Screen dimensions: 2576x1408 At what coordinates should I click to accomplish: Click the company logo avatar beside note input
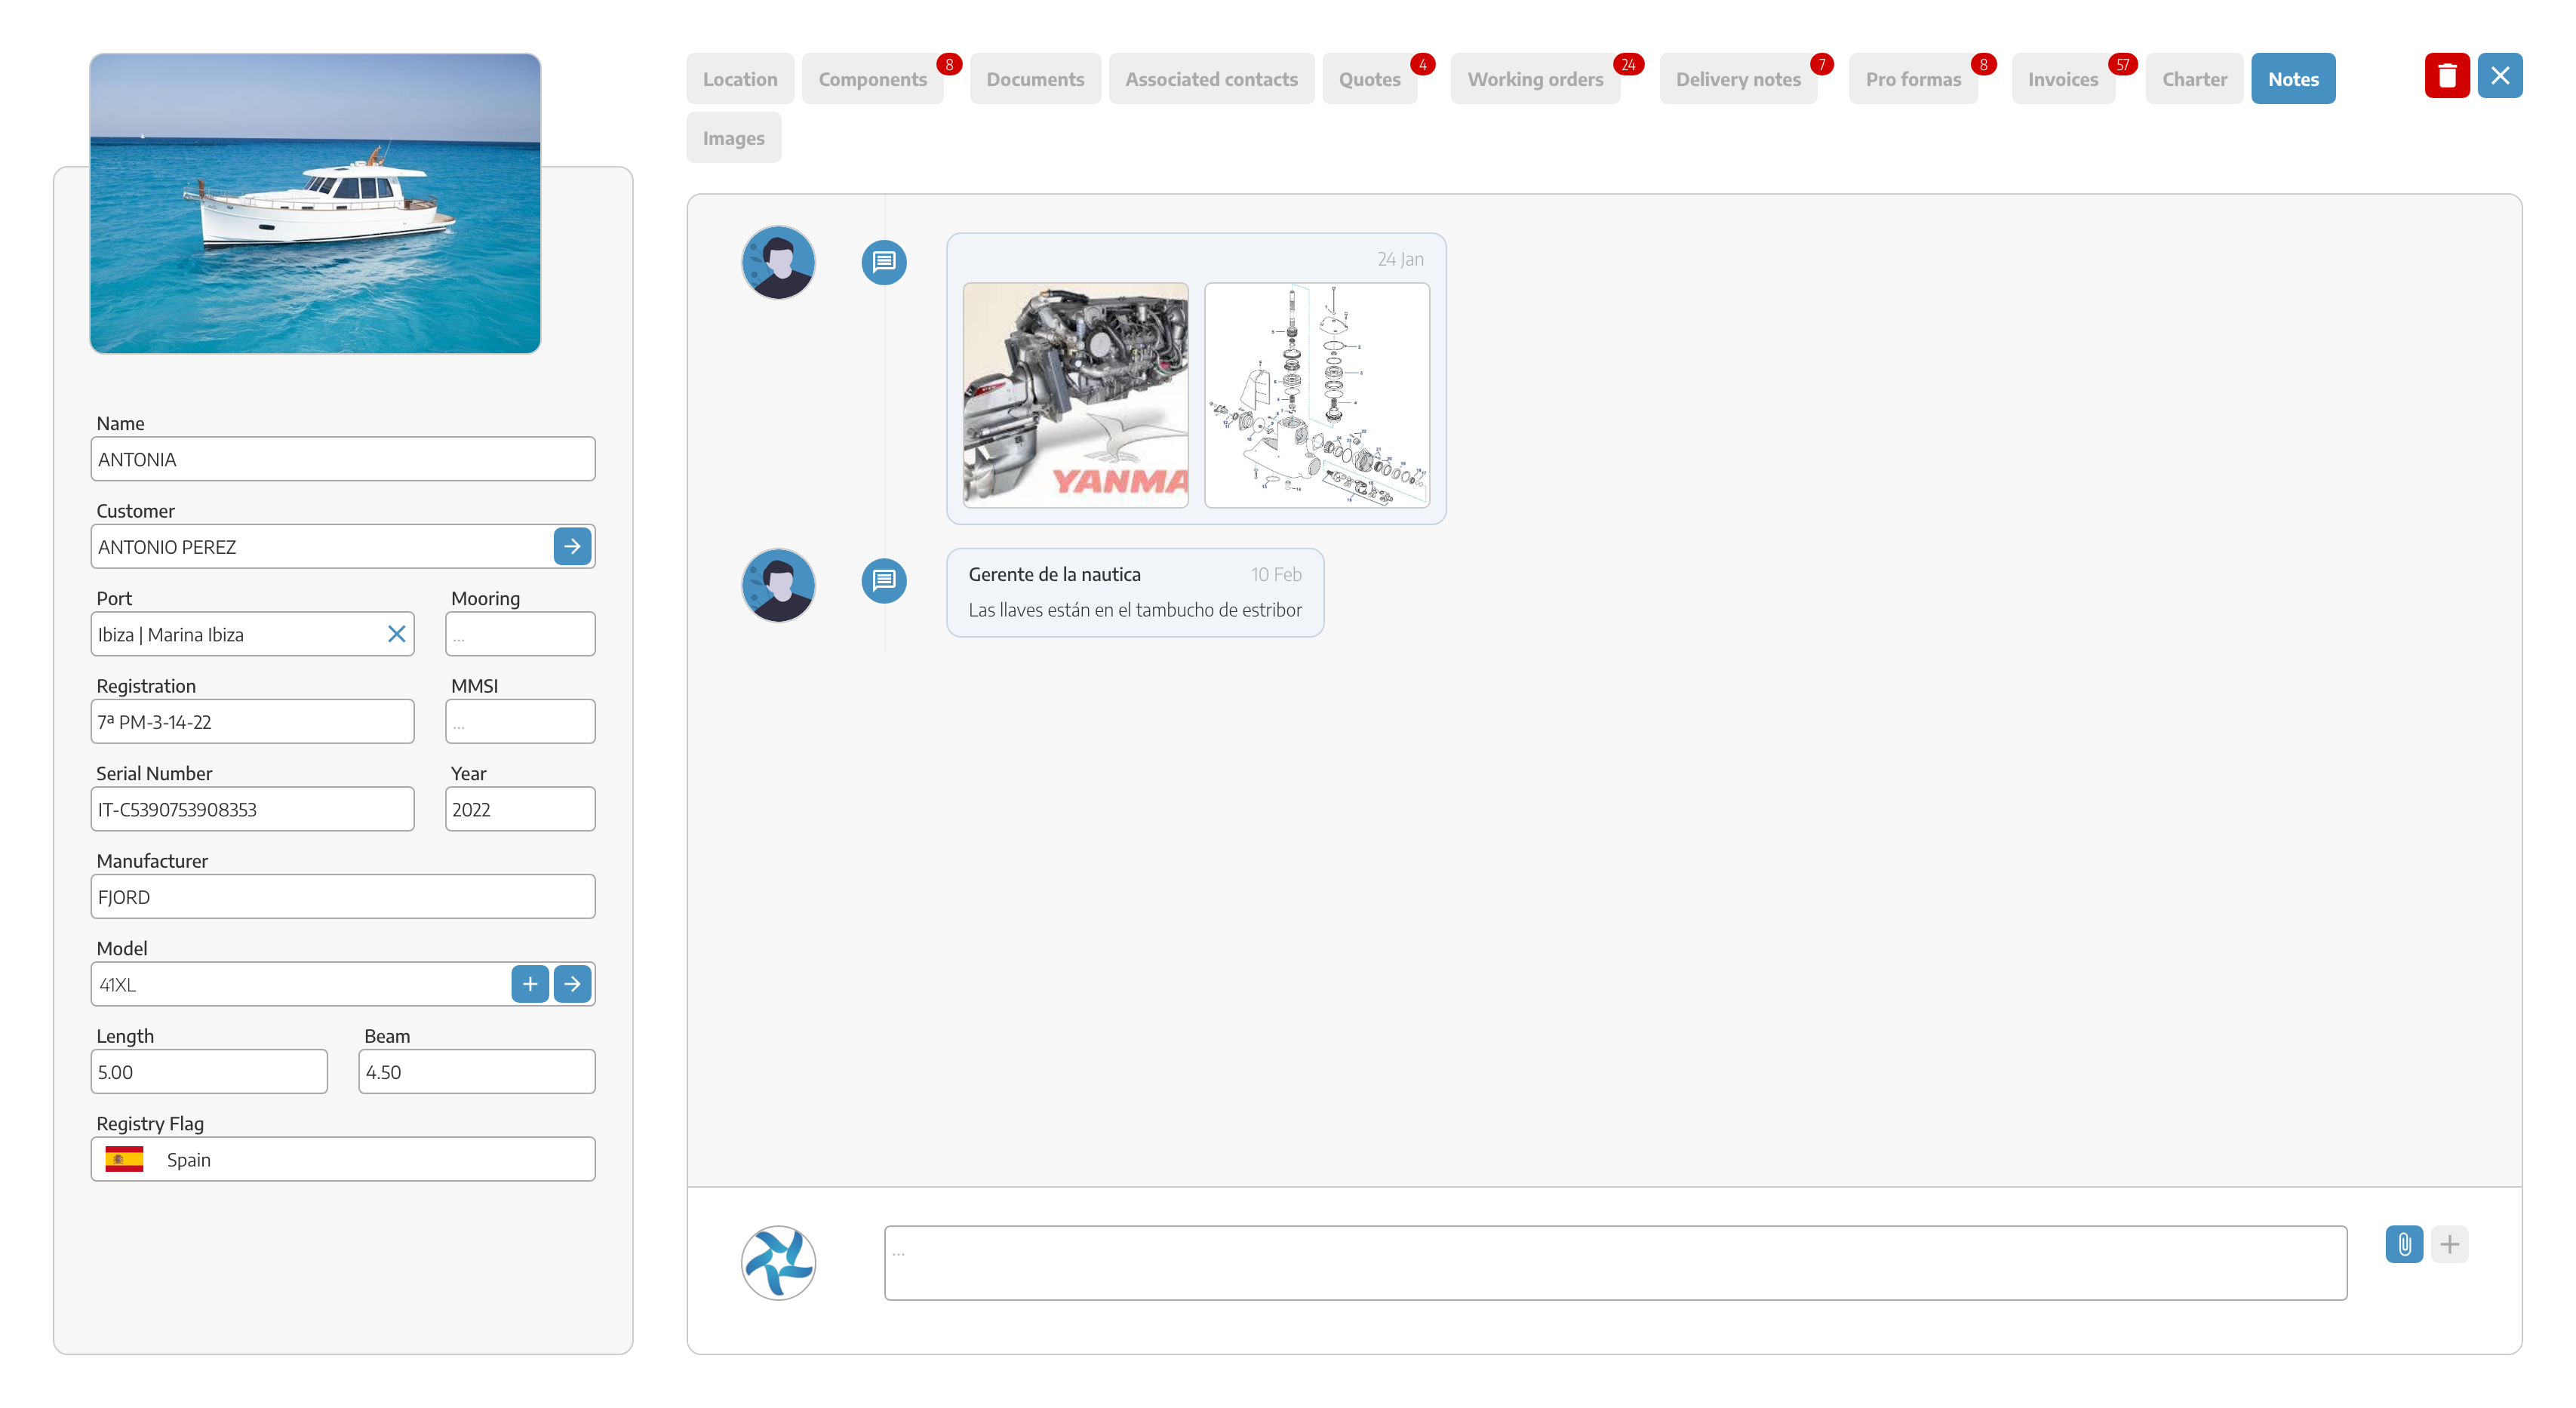coord(778,1262)
